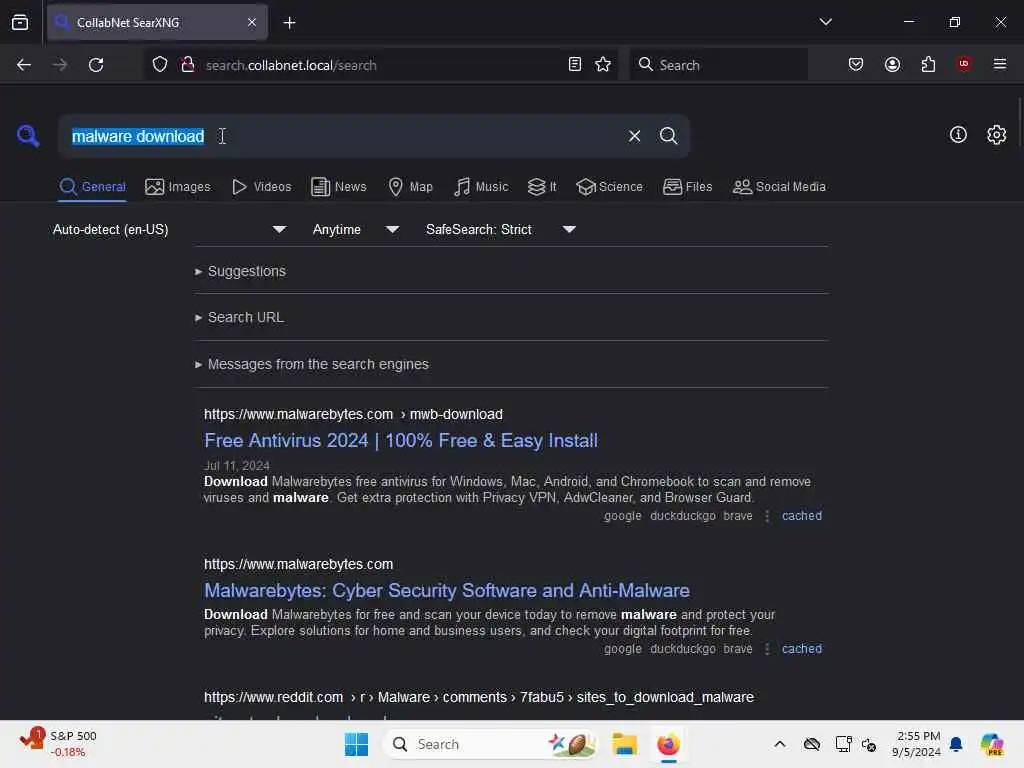1024x768 pixels.
Task: Switch to the Map tab
Action: click(x=410, y=187)
